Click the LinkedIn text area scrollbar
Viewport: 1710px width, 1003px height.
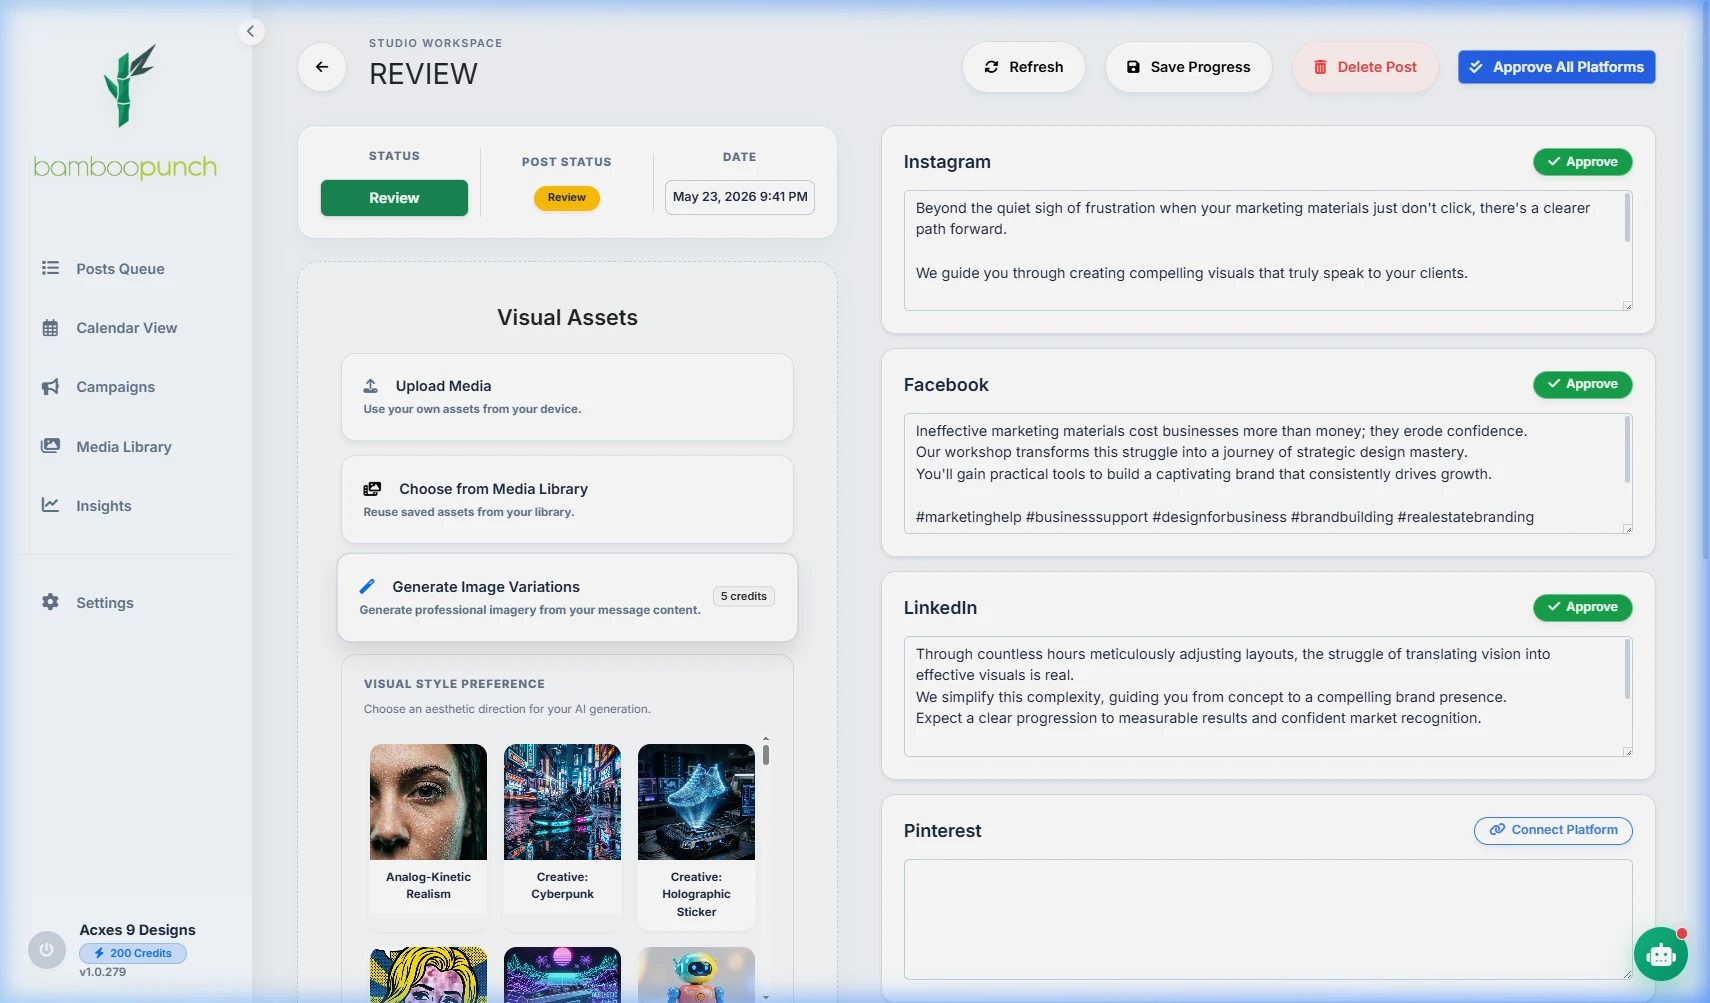[x=1627, y=669]
